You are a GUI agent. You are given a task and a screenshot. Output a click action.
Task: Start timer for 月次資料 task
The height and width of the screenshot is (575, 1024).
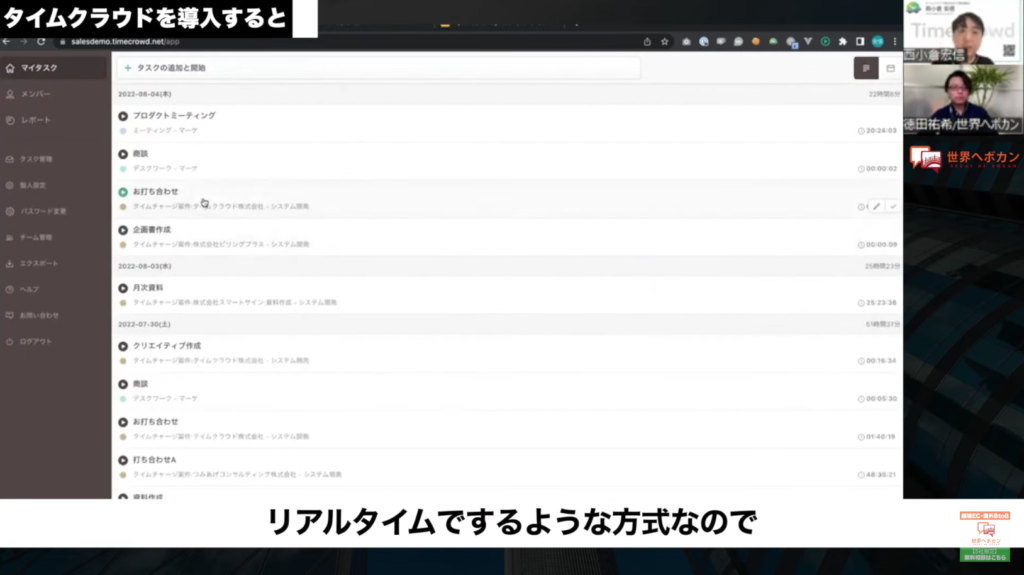pos(123,288)
